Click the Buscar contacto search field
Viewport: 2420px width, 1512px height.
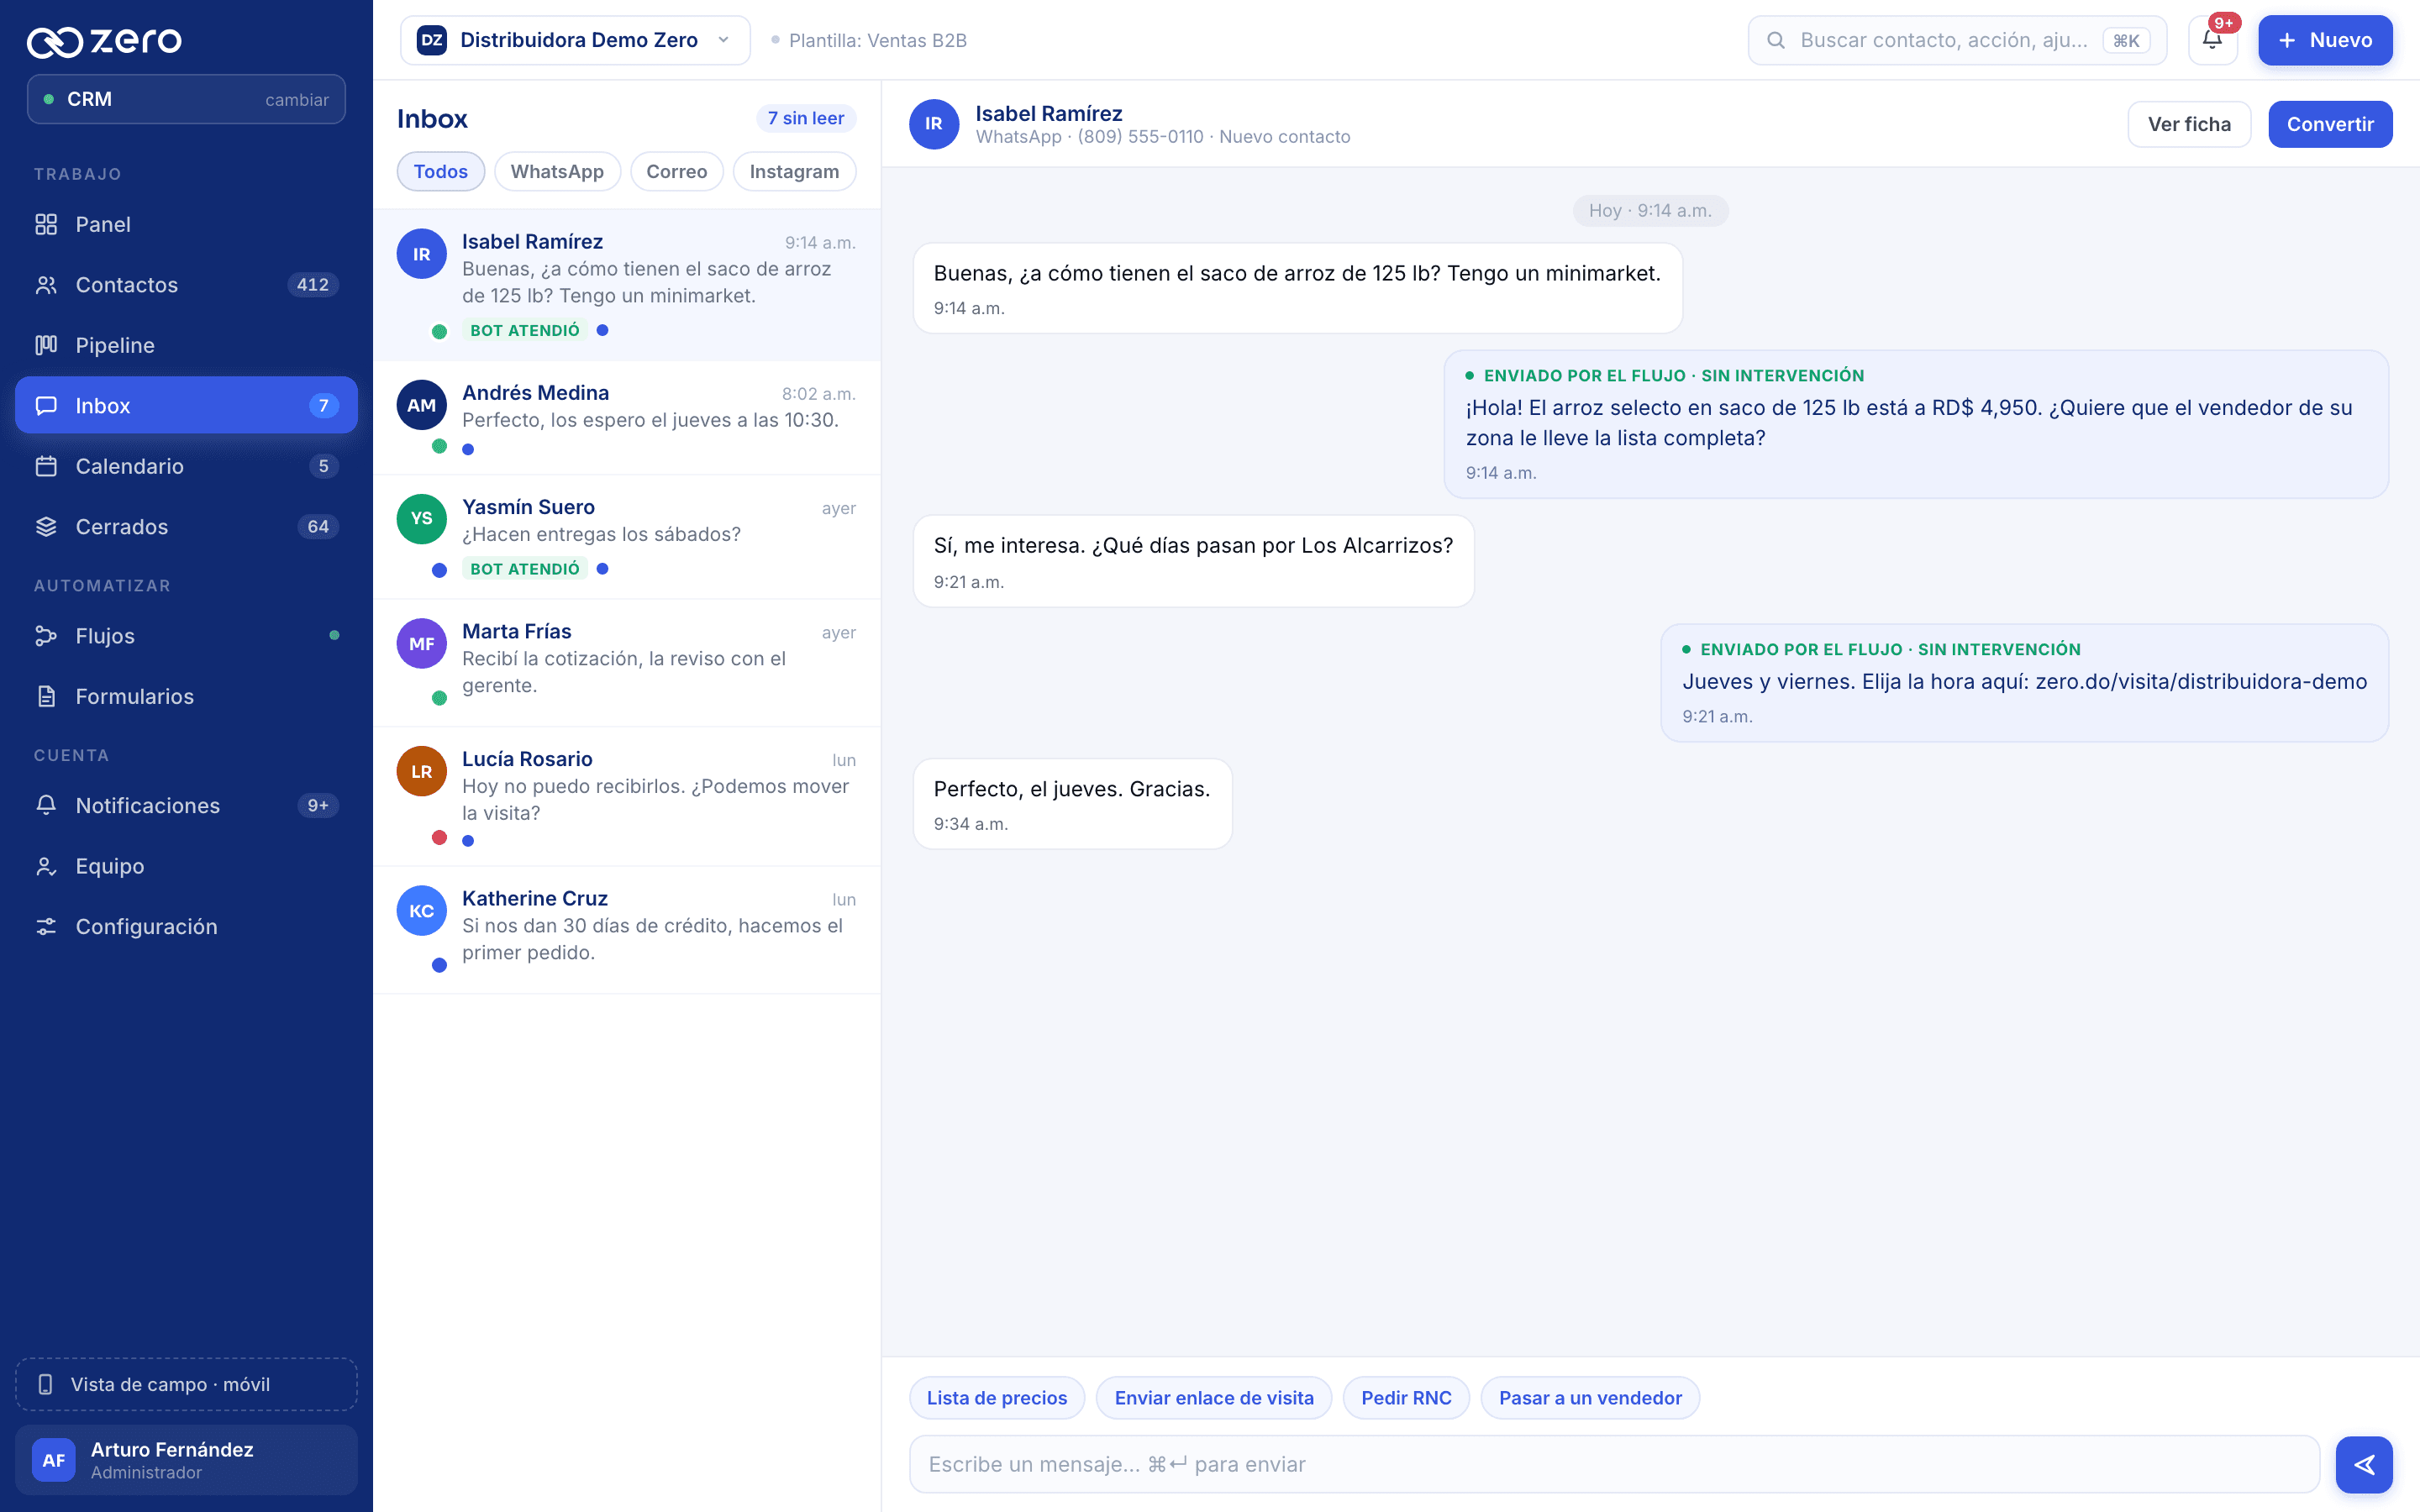[x=1957, y=40]
